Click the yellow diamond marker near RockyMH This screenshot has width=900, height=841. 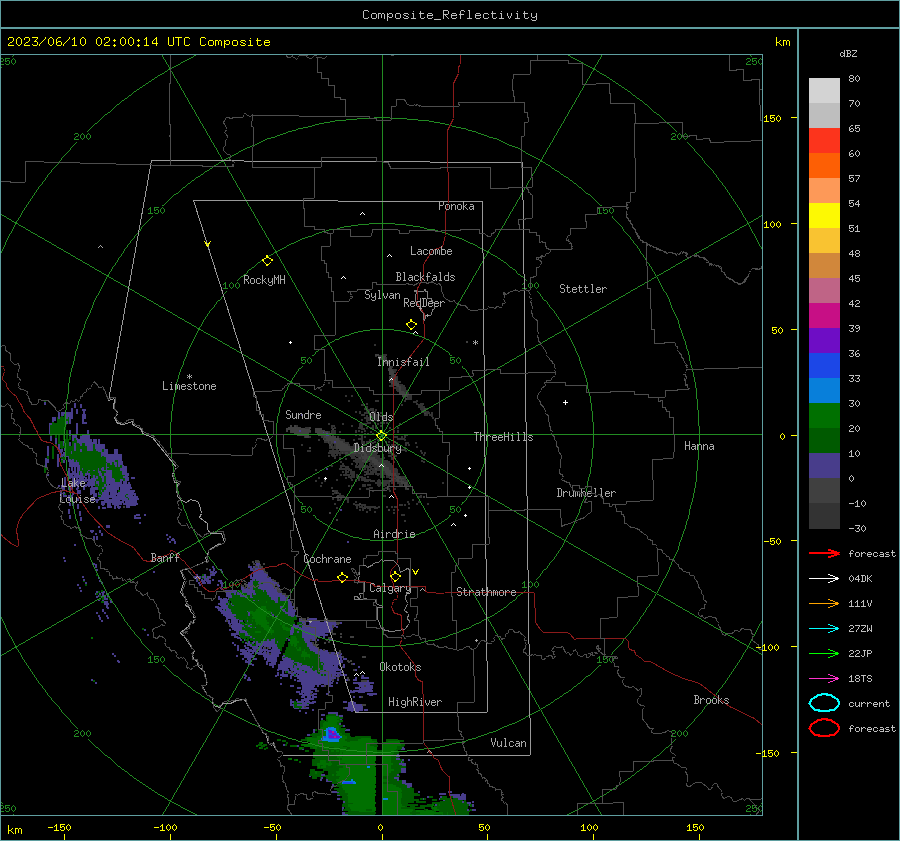(267, 261)
